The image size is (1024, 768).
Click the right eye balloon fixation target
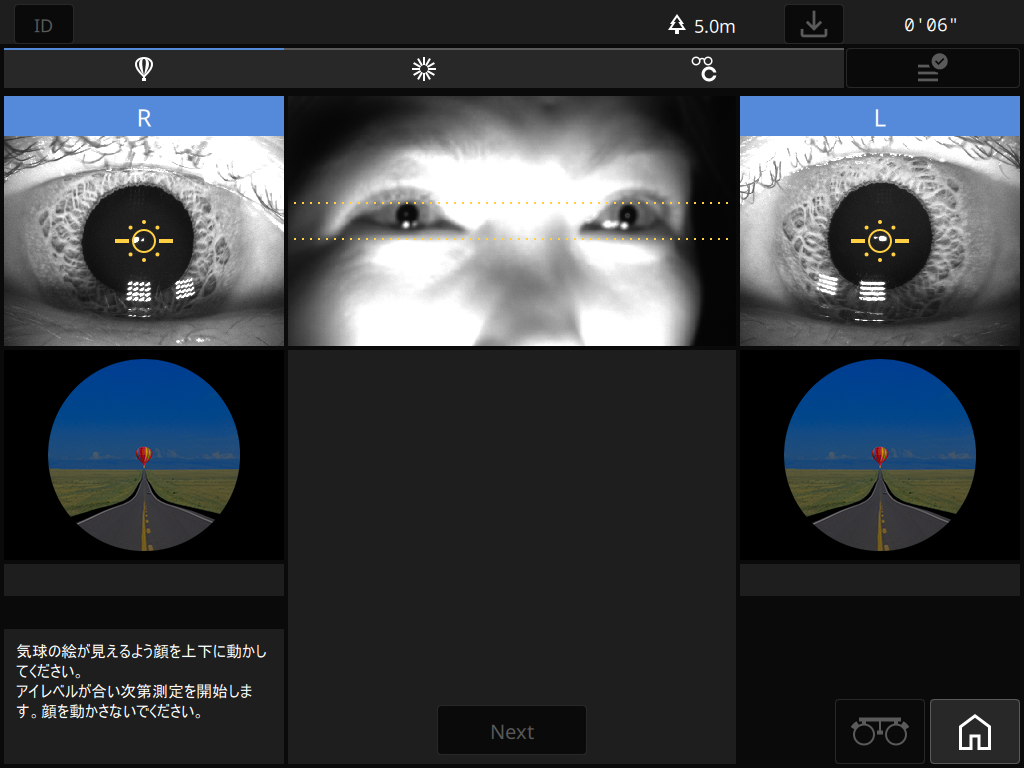coord(144,455)
